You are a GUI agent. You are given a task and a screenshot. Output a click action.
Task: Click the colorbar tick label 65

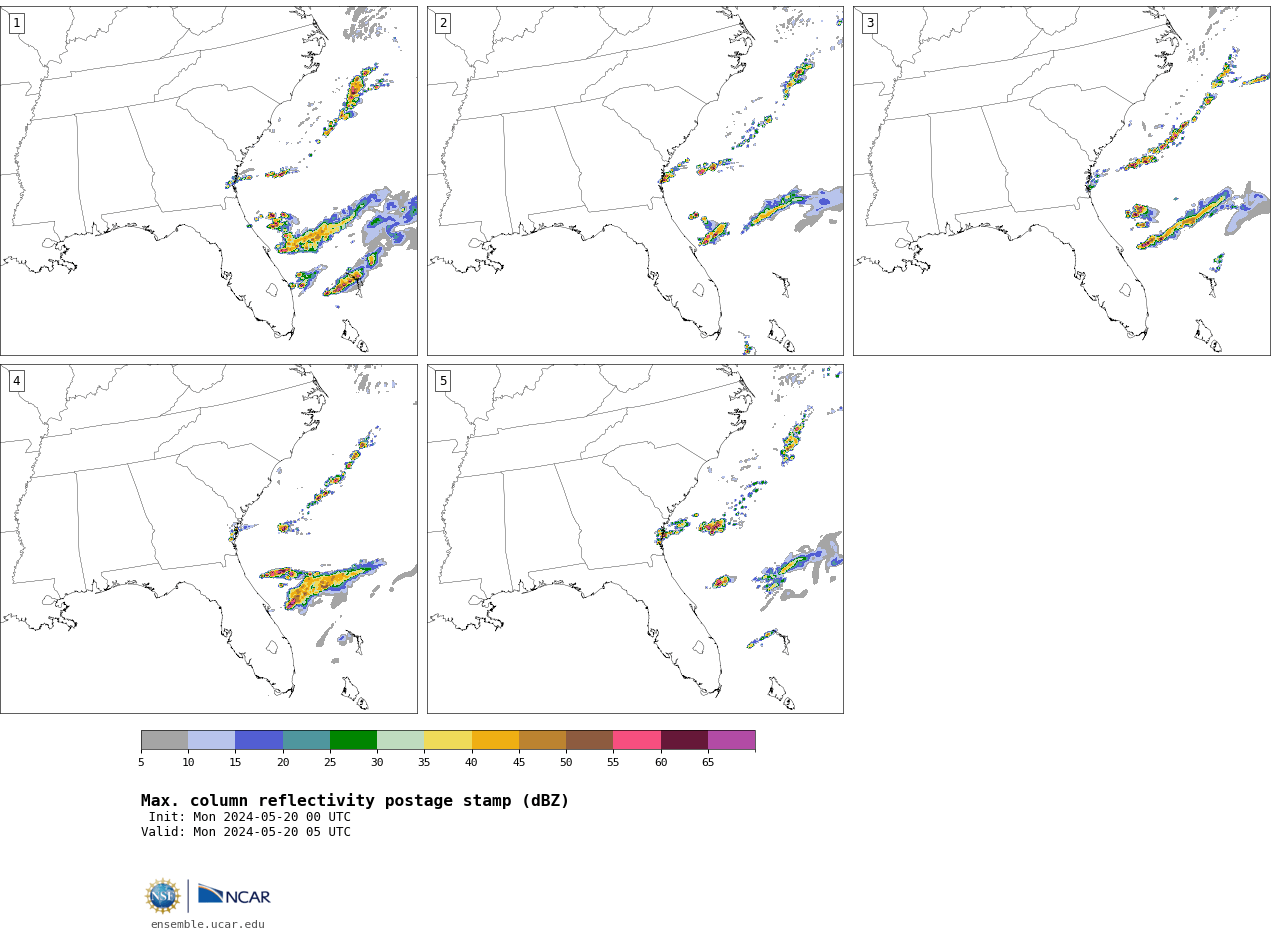pos(708,763)
